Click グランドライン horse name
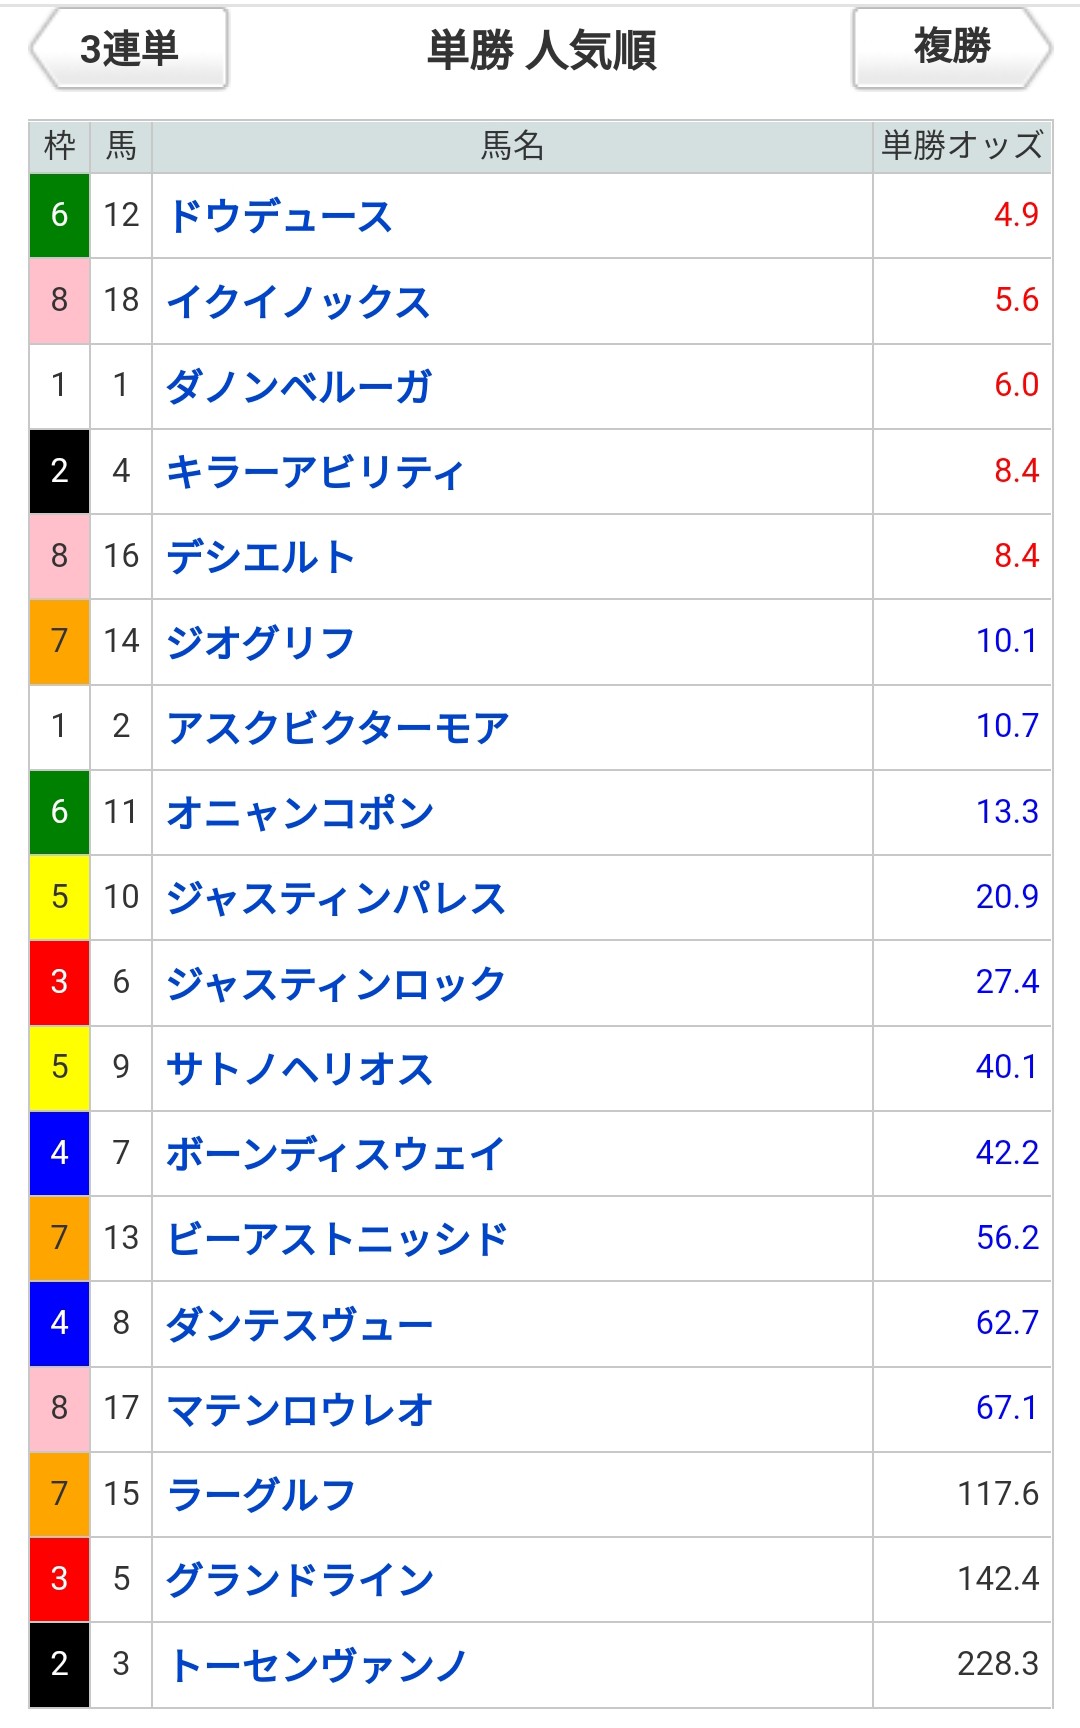The image size is (1080, 1728). point(300,1580)
